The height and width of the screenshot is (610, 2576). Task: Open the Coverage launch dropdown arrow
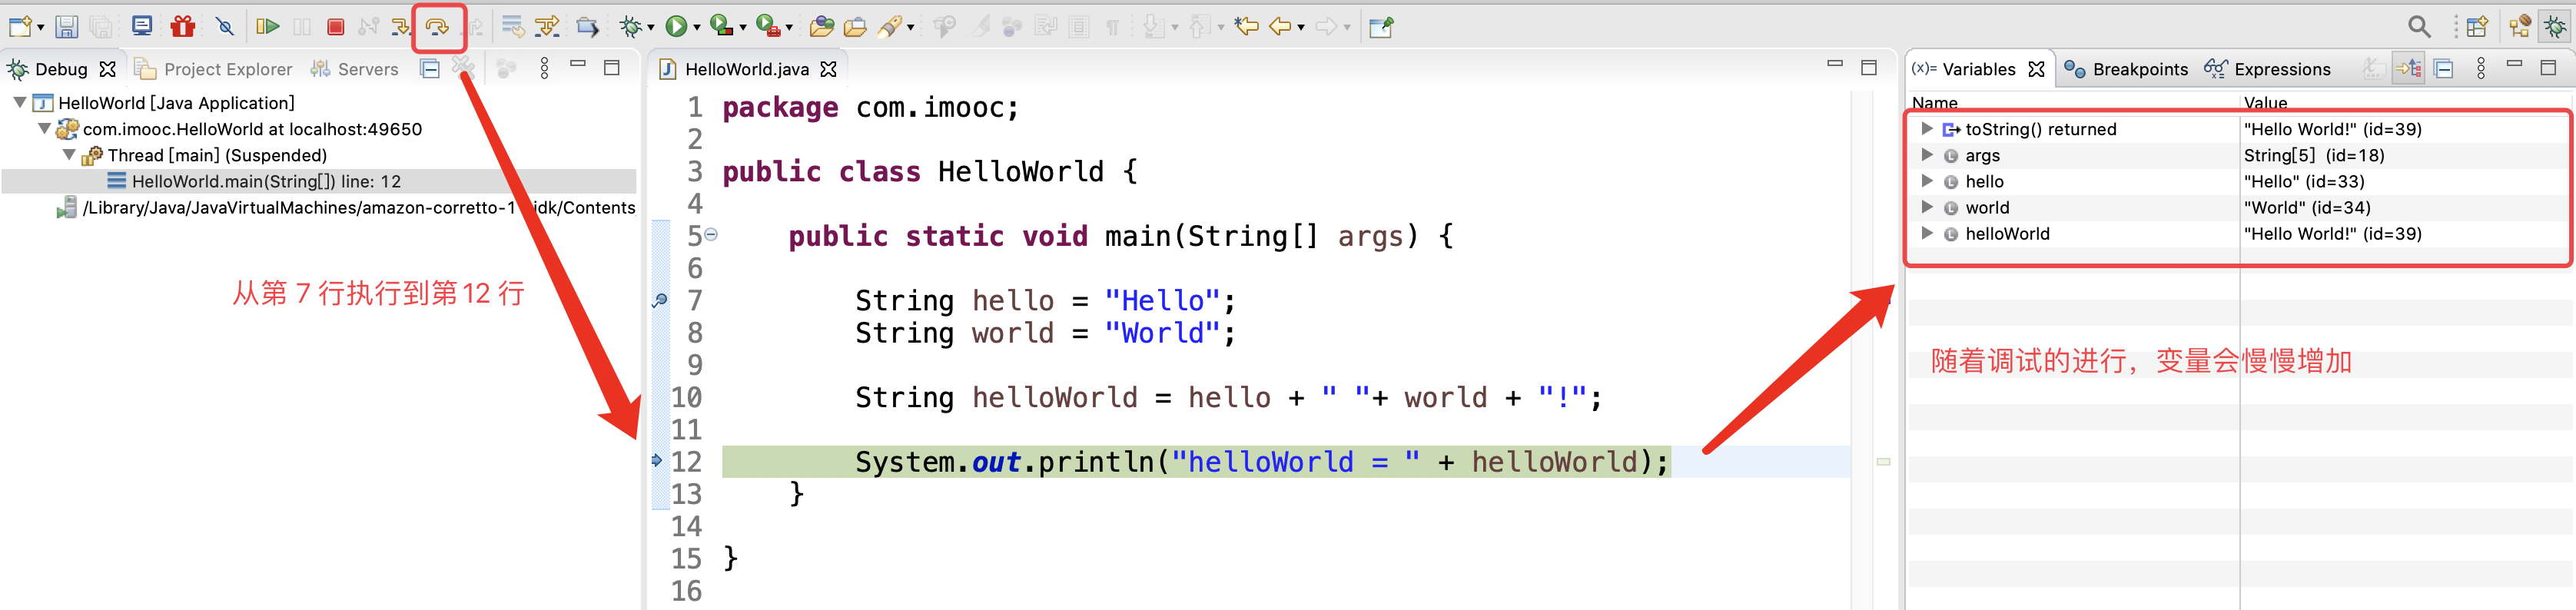tap(742, 28)
